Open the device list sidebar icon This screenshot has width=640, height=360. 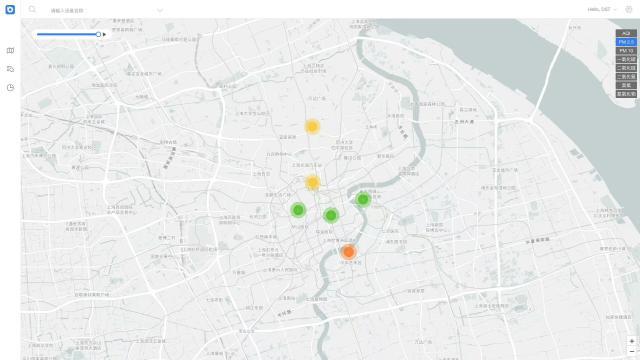(10, 69)
